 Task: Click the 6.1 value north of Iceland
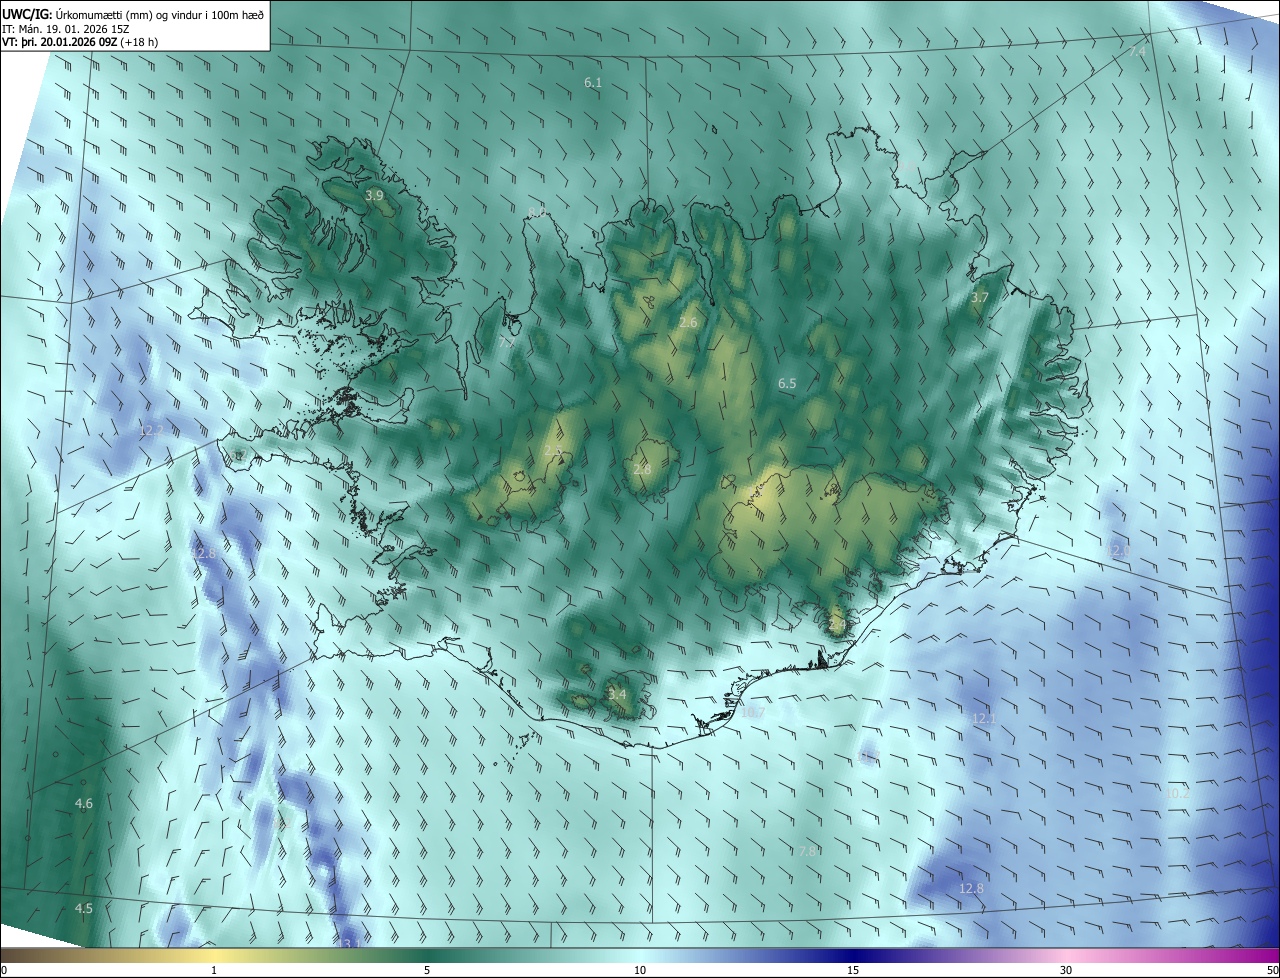[593, 82]
